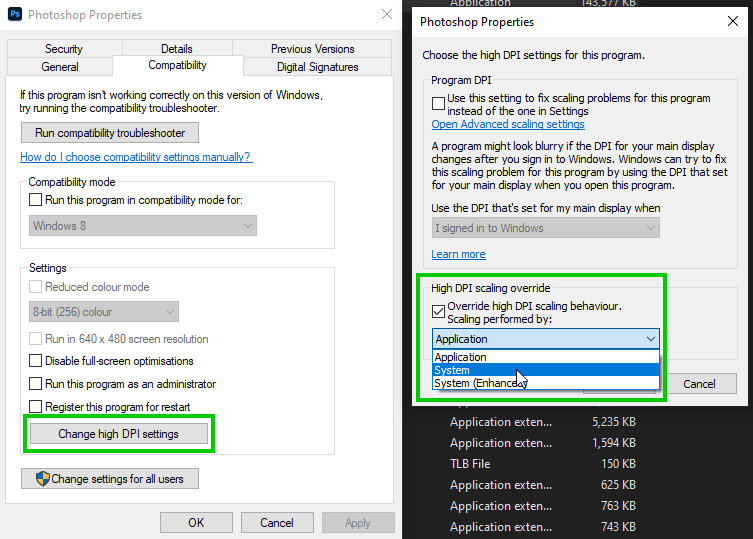Viewport: 753px width, 539px height.
Task: Open Advanced scaling settings link
Action: click(x=508, y=124)
